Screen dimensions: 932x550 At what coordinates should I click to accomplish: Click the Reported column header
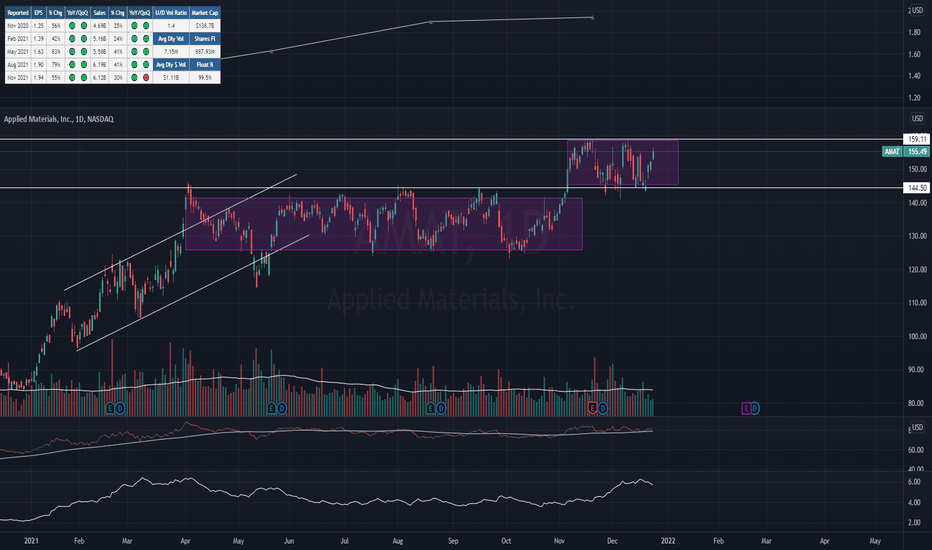18,12
